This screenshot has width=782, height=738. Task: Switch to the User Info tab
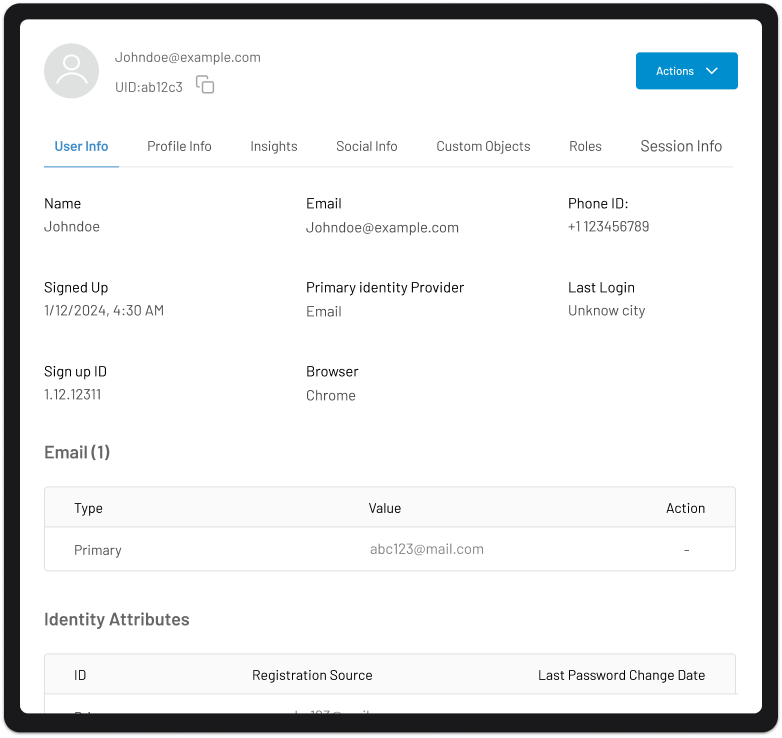81,146
